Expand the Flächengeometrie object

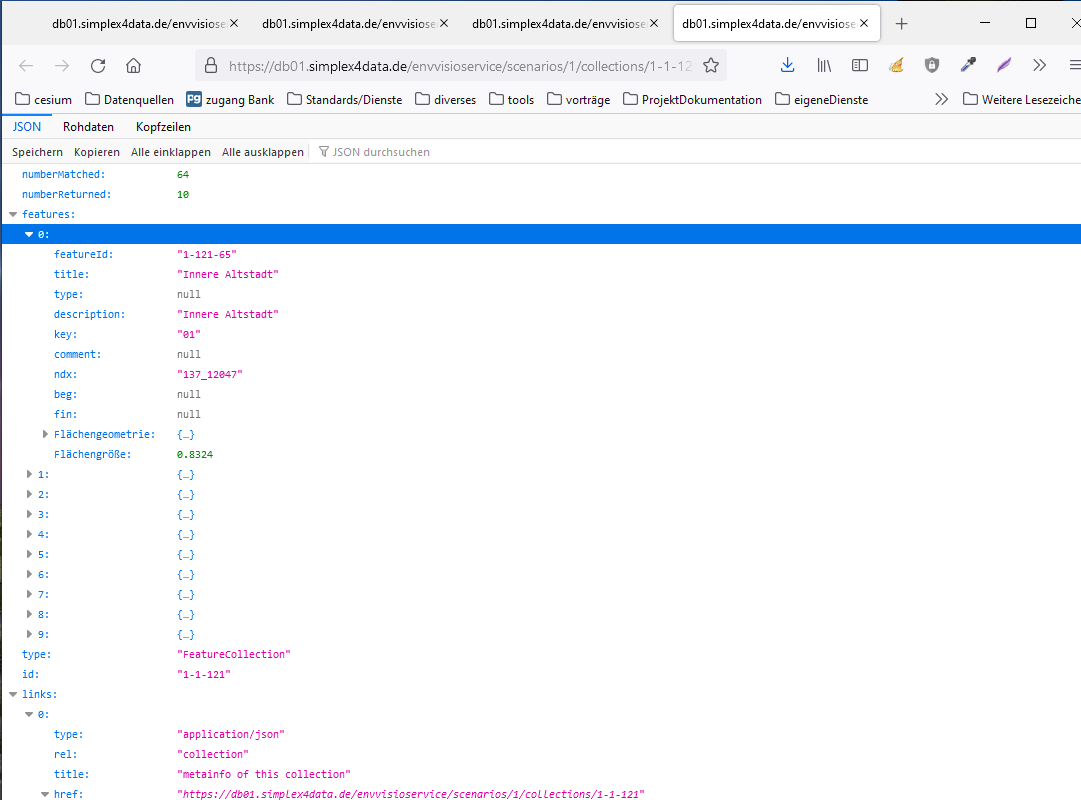[45, 434]
